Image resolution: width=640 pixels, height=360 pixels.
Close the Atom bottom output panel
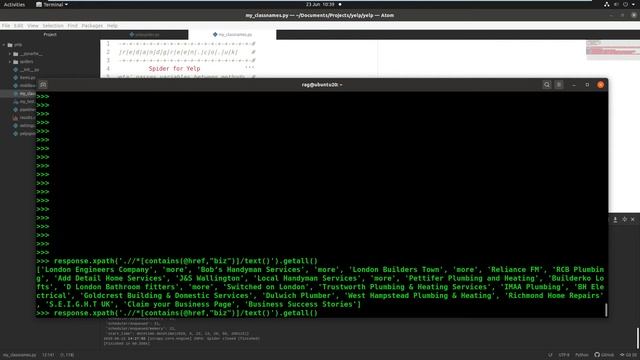tap(633, 220)
